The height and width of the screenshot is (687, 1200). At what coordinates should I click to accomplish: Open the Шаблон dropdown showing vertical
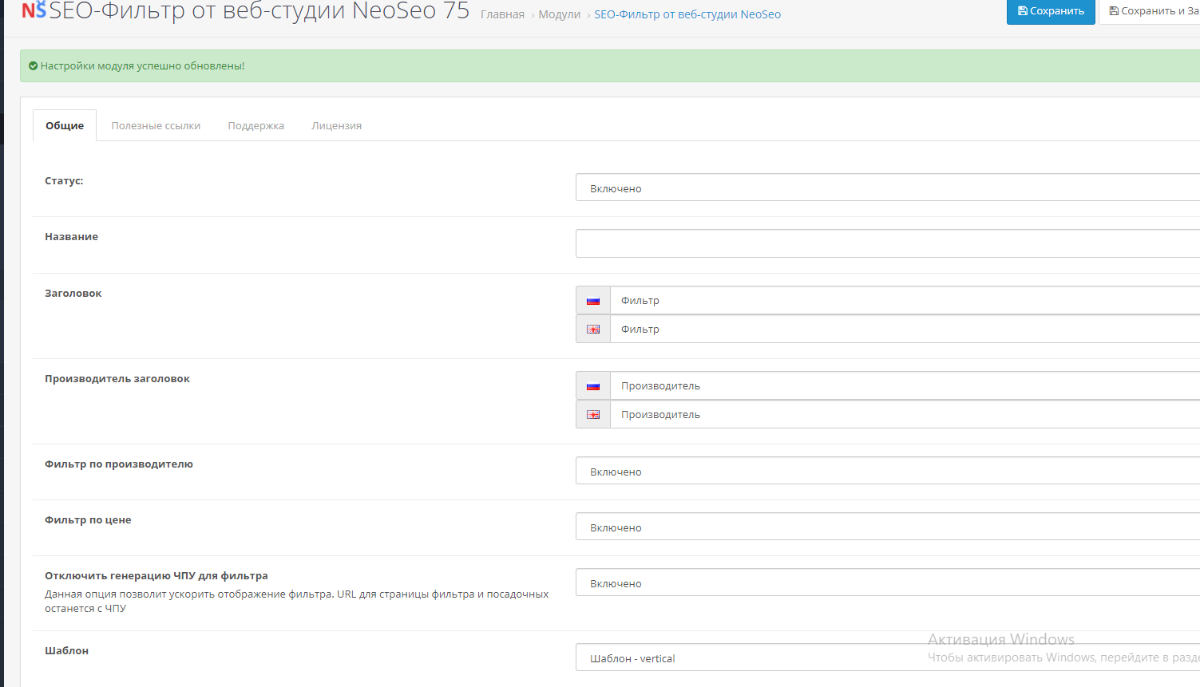[x=888, y=658]
